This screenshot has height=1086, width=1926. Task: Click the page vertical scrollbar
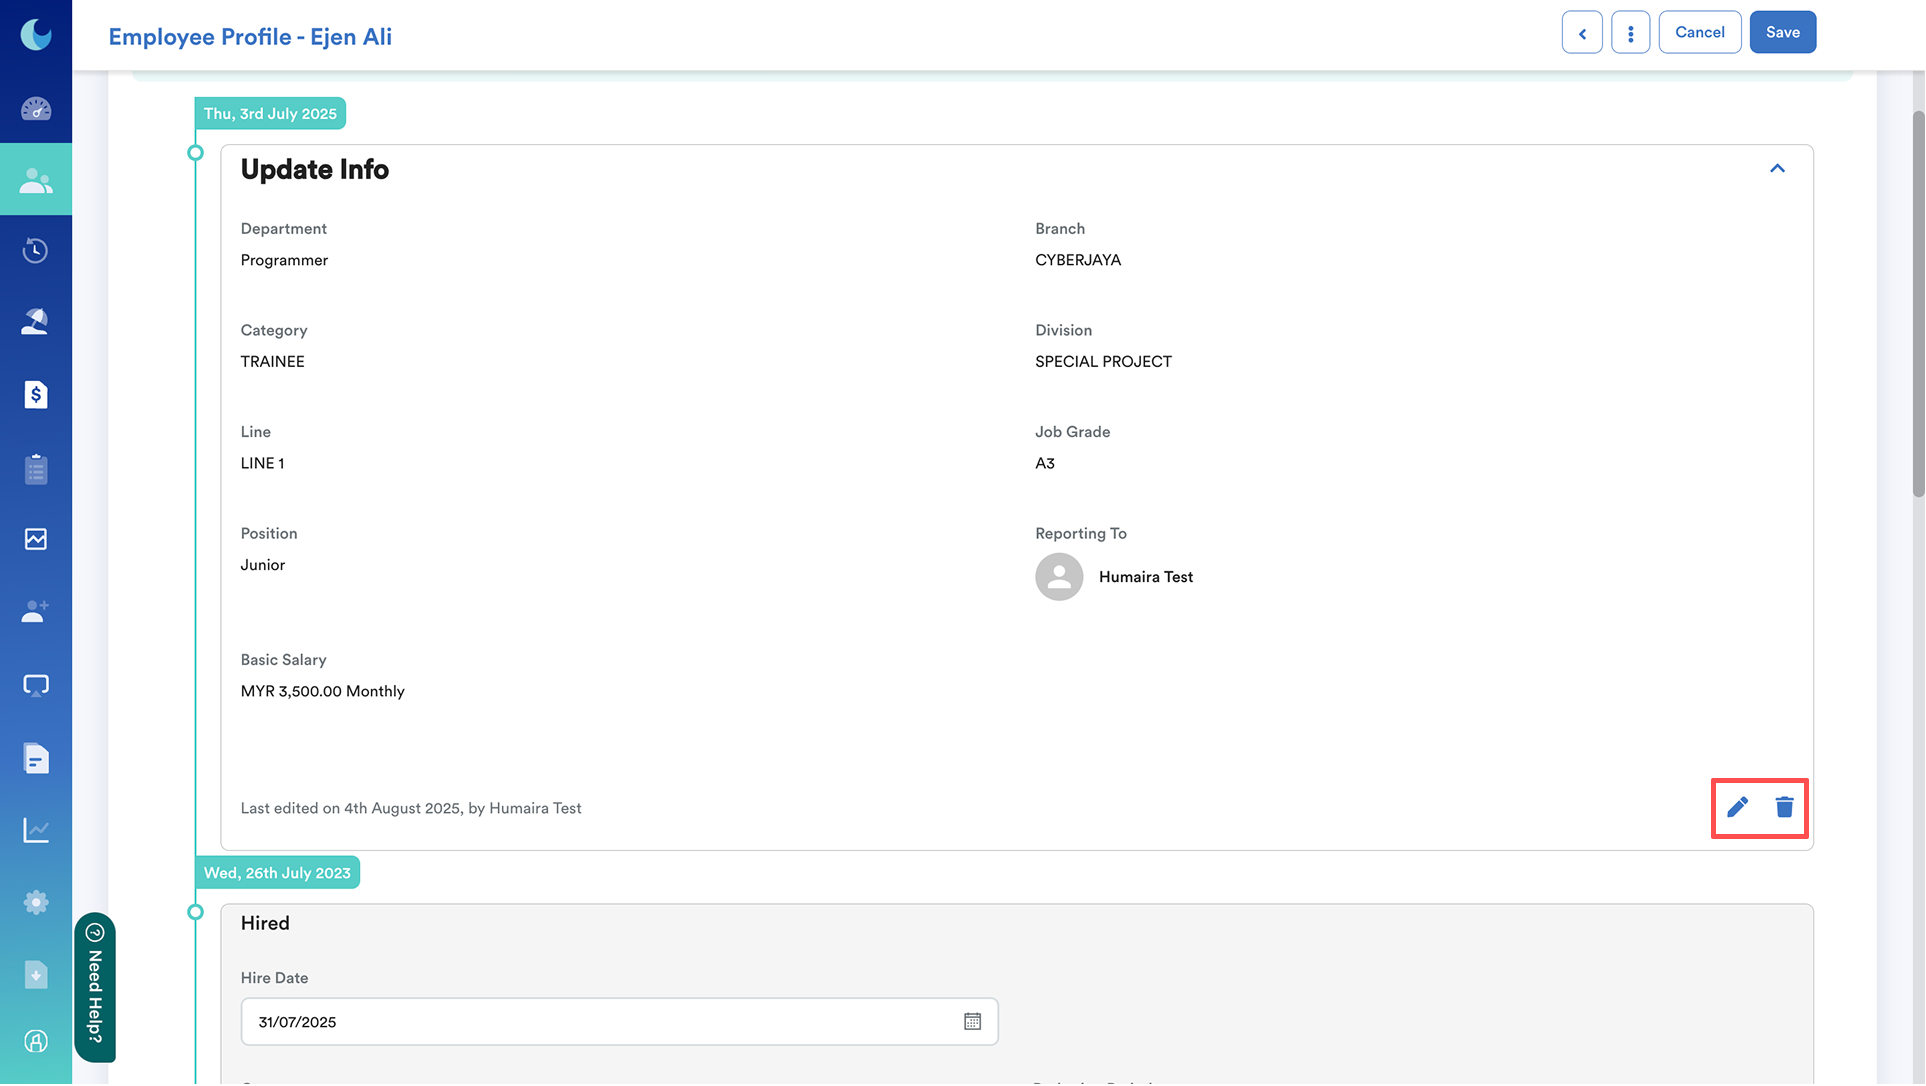1917,300
